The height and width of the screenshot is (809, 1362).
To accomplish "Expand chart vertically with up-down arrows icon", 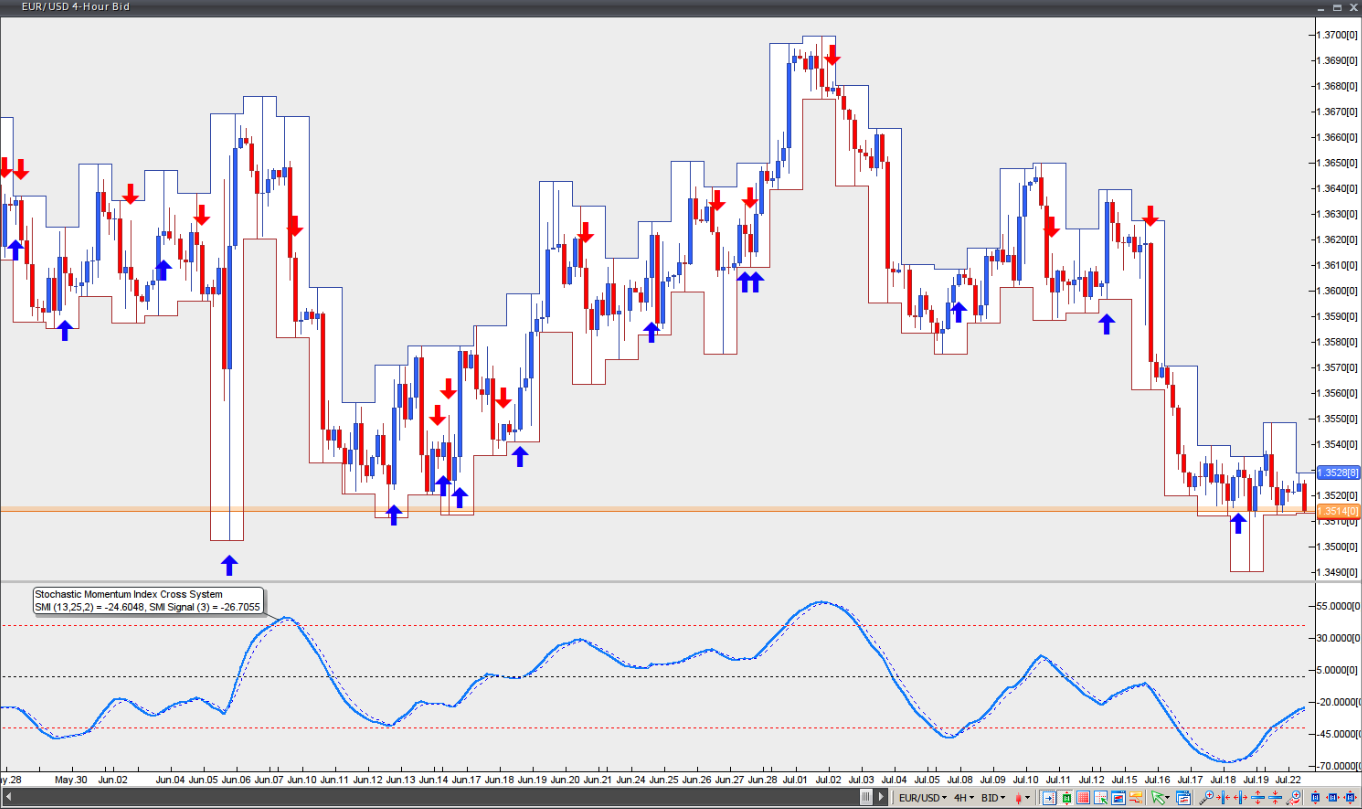I will pos(1258,797).
